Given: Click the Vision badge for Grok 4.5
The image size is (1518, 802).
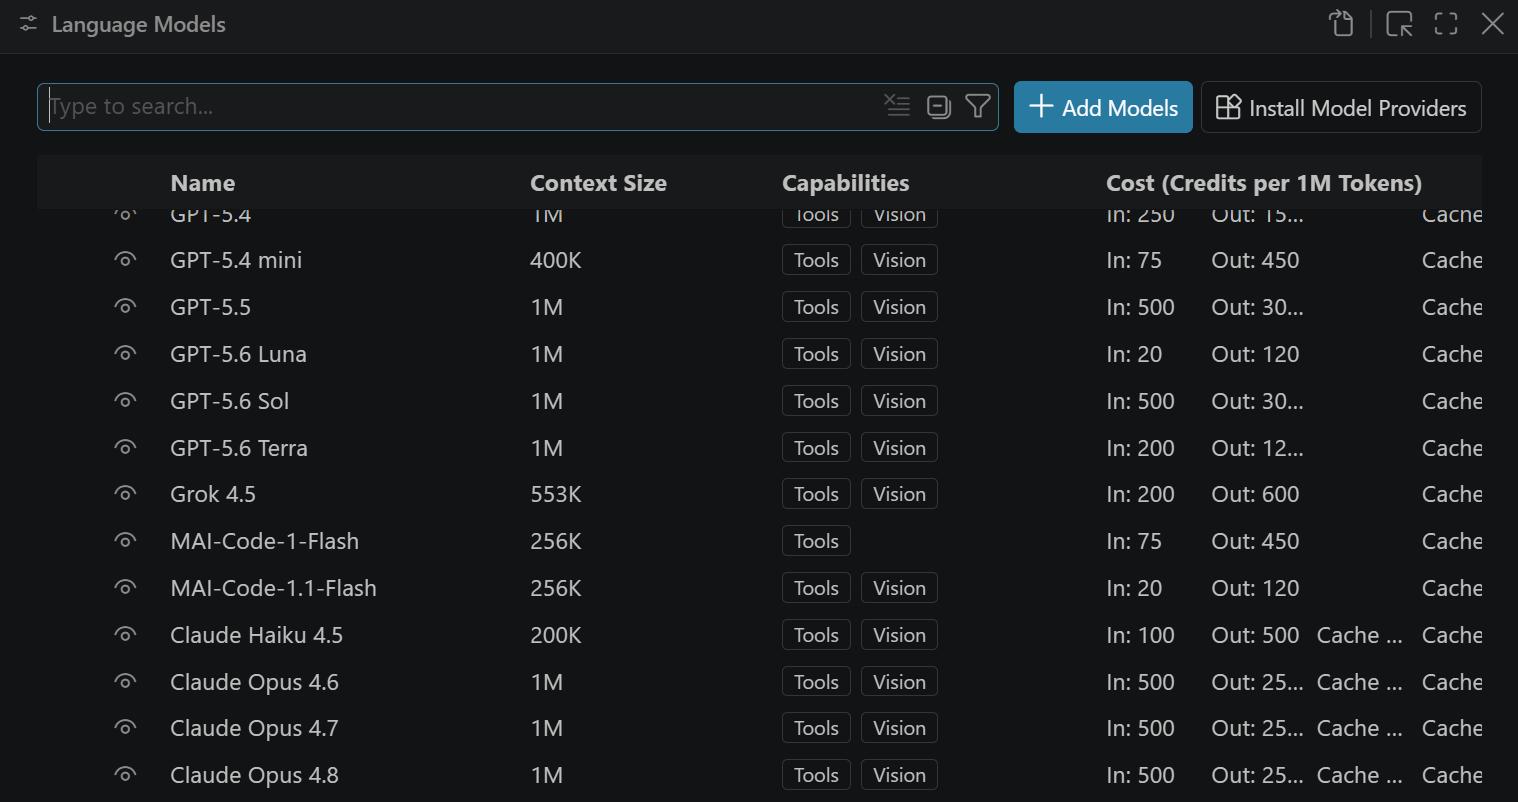Looking at the screenshot, I should 899,494.
